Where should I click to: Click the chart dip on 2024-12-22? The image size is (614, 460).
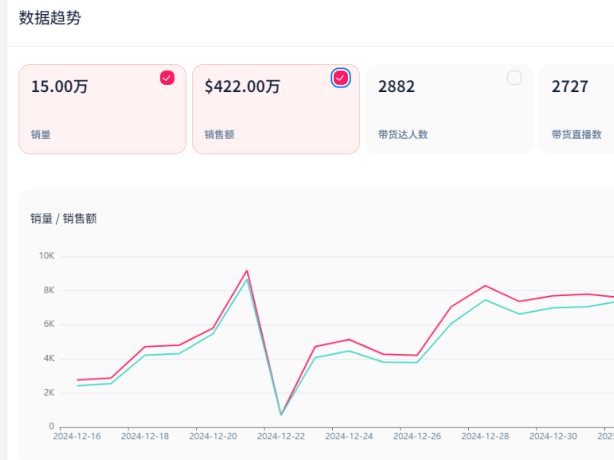point(281,414)
